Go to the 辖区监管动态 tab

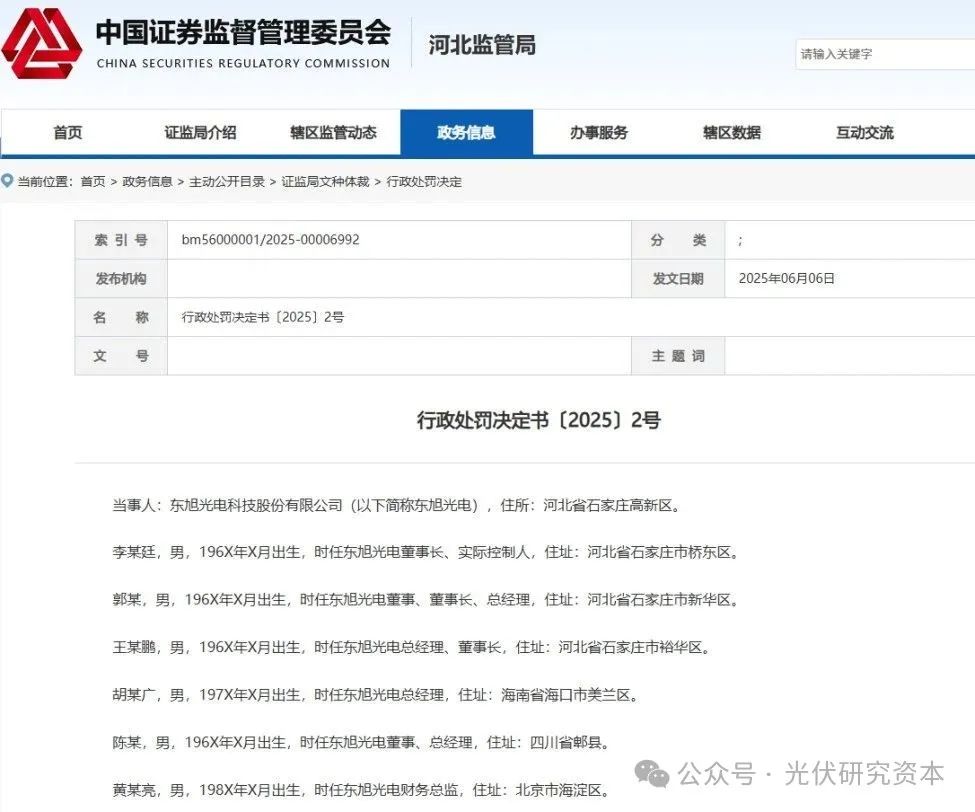click(333, 133)
